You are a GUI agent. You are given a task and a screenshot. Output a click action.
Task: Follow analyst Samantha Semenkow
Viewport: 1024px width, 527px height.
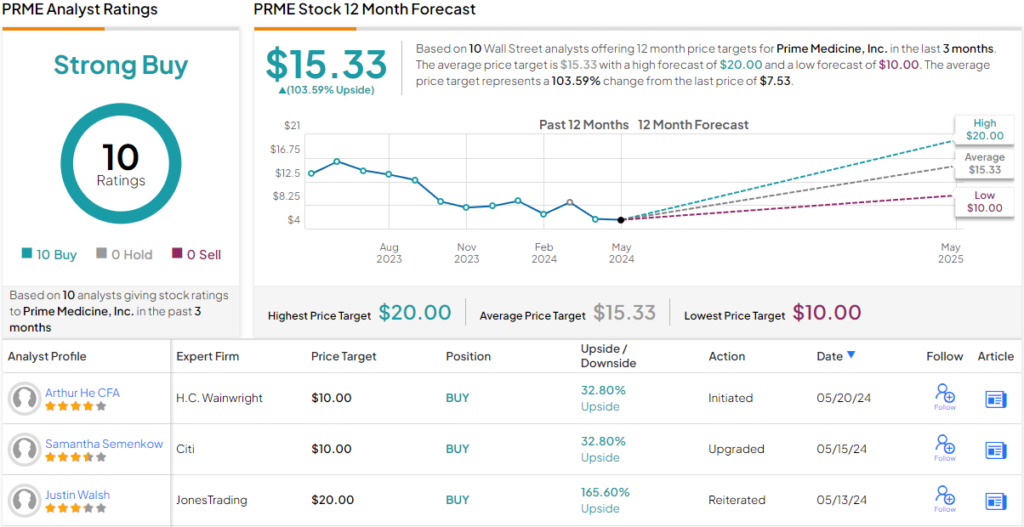[x=944, y=448]
